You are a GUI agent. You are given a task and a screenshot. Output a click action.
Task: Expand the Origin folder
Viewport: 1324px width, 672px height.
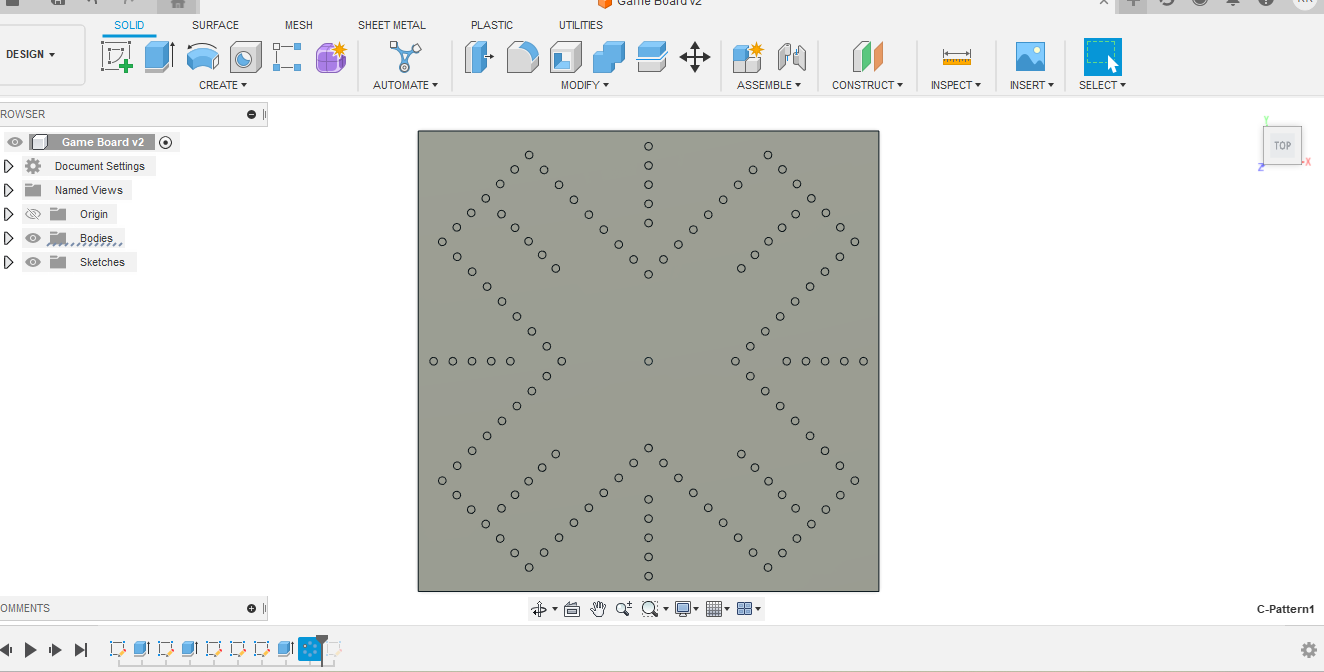9,214
